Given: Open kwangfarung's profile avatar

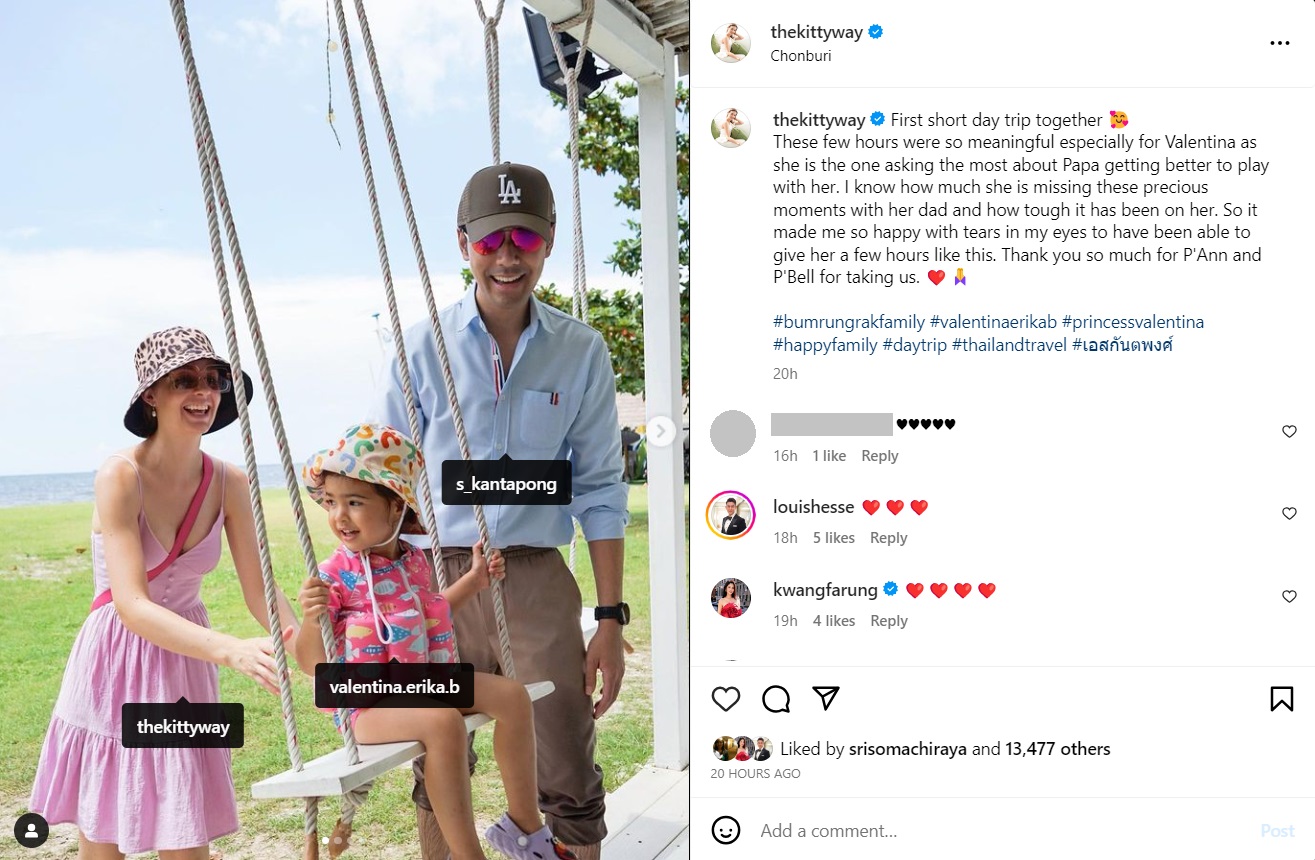Looking at the screenshot, I should tap(731, 598).
